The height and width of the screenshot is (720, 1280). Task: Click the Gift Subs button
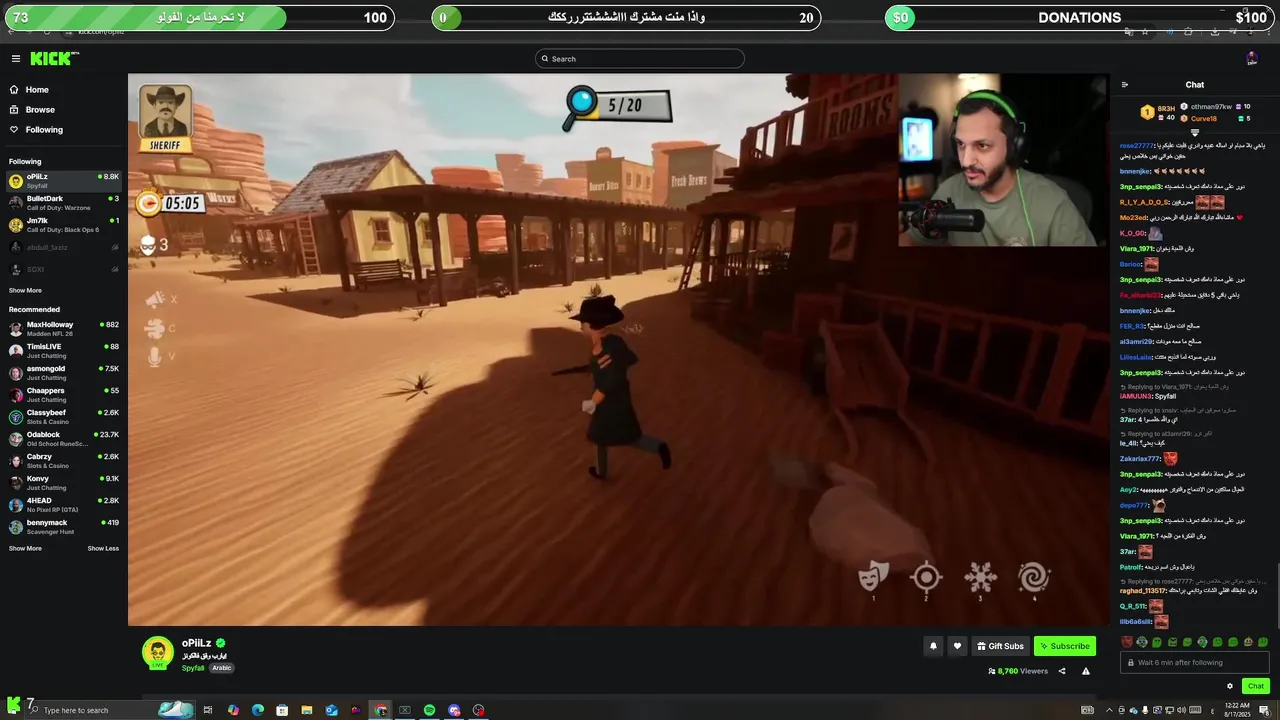pos(1000,646)
